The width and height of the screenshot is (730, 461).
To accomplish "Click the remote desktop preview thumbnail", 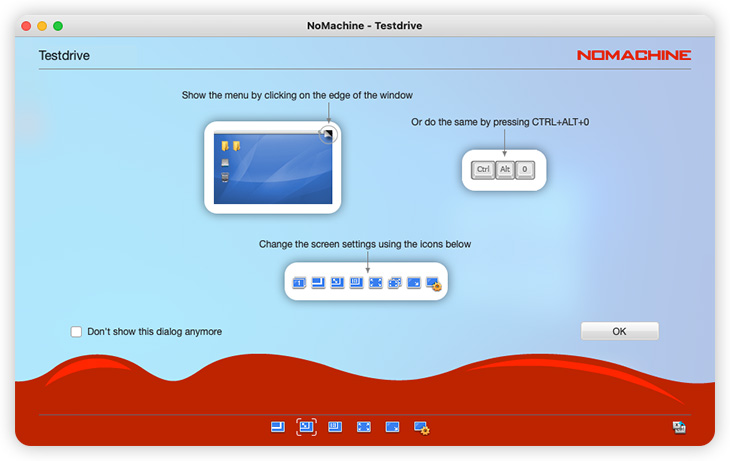I will [x=272, y=170].
